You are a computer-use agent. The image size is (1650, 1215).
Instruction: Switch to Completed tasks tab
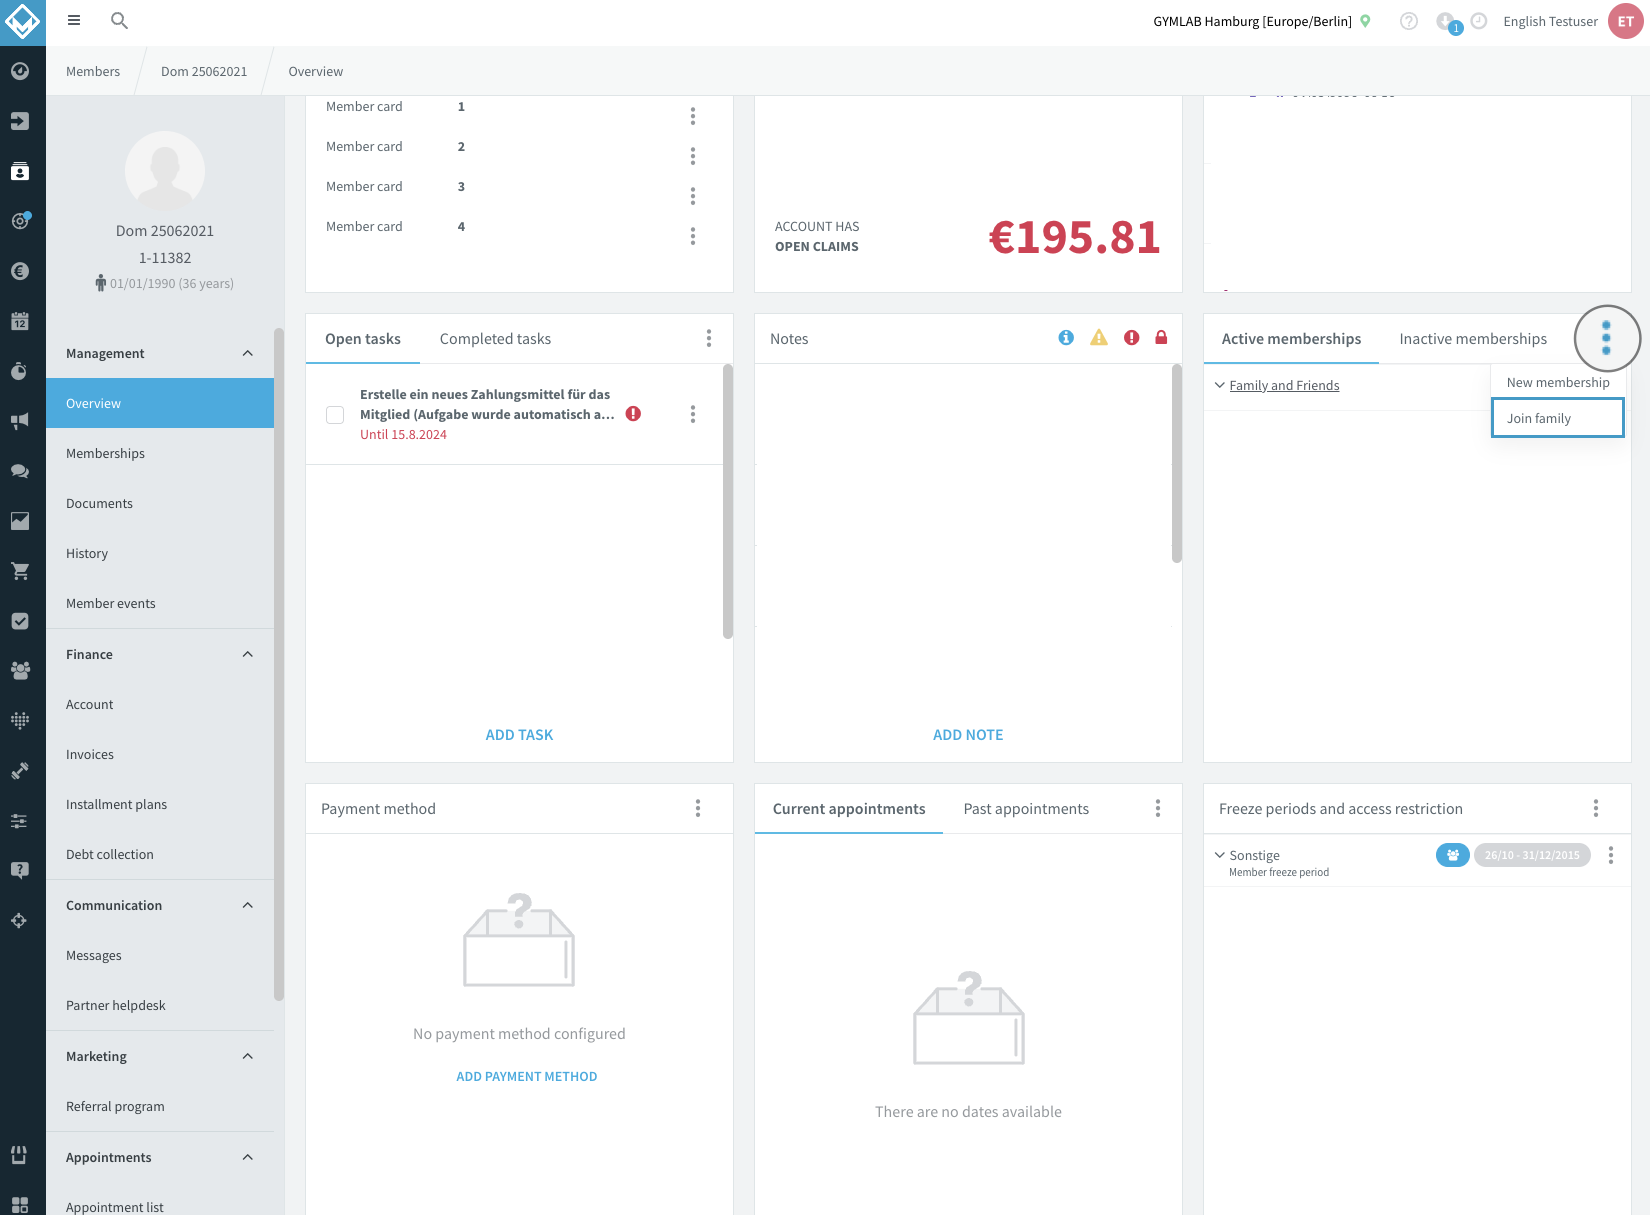(495, 339)
